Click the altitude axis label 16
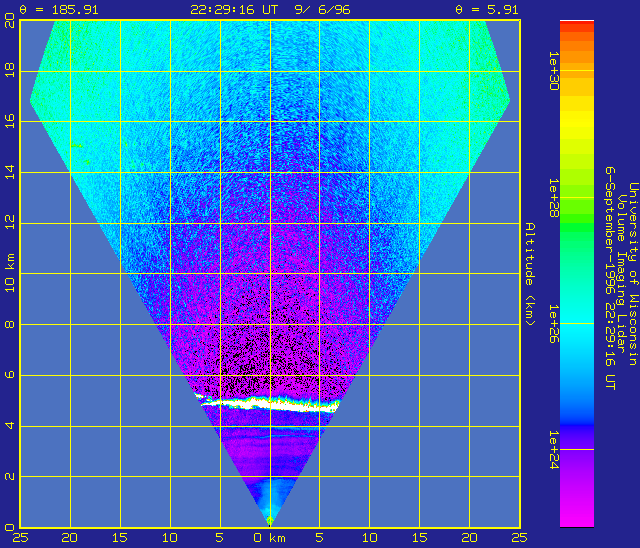This screenshot has height=548, width=640. [10, 121]
